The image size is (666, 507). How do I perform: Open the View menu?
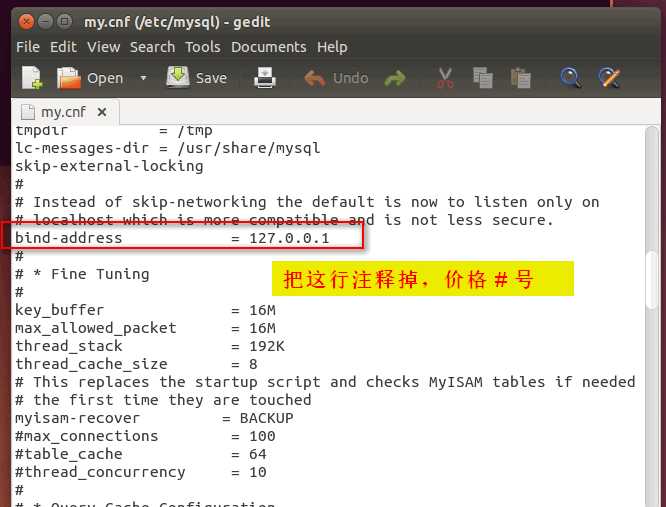tap(104, 47)
